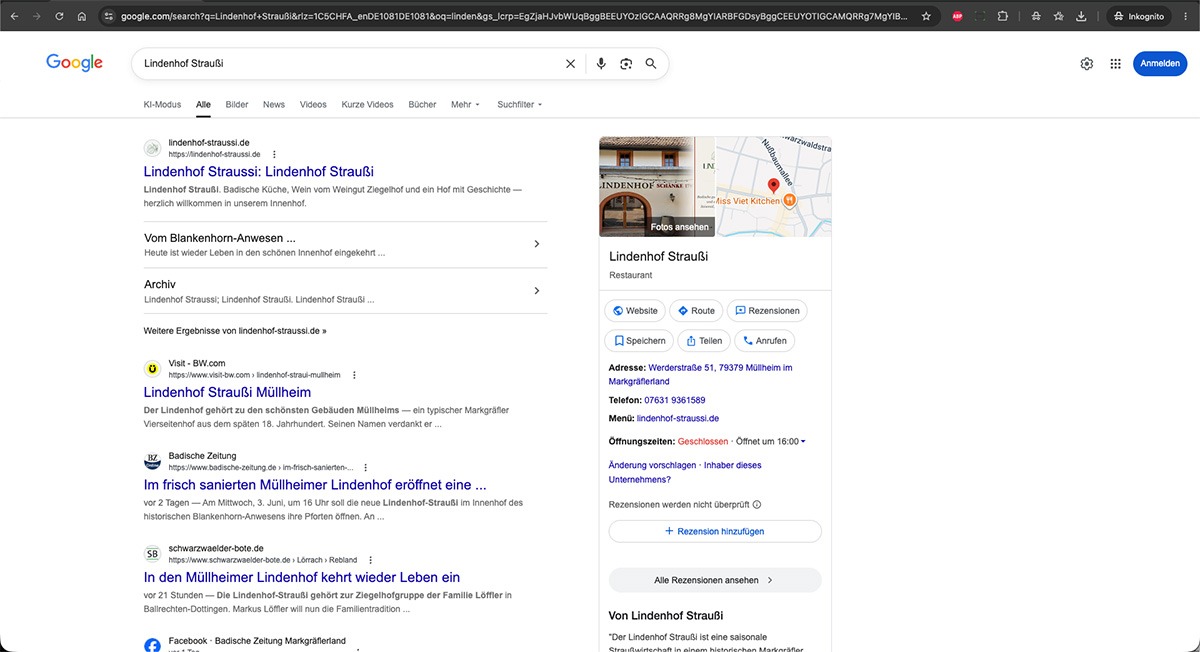
Task: Open the ABP Adblock Plus extension
Action: tap(957, 17)
